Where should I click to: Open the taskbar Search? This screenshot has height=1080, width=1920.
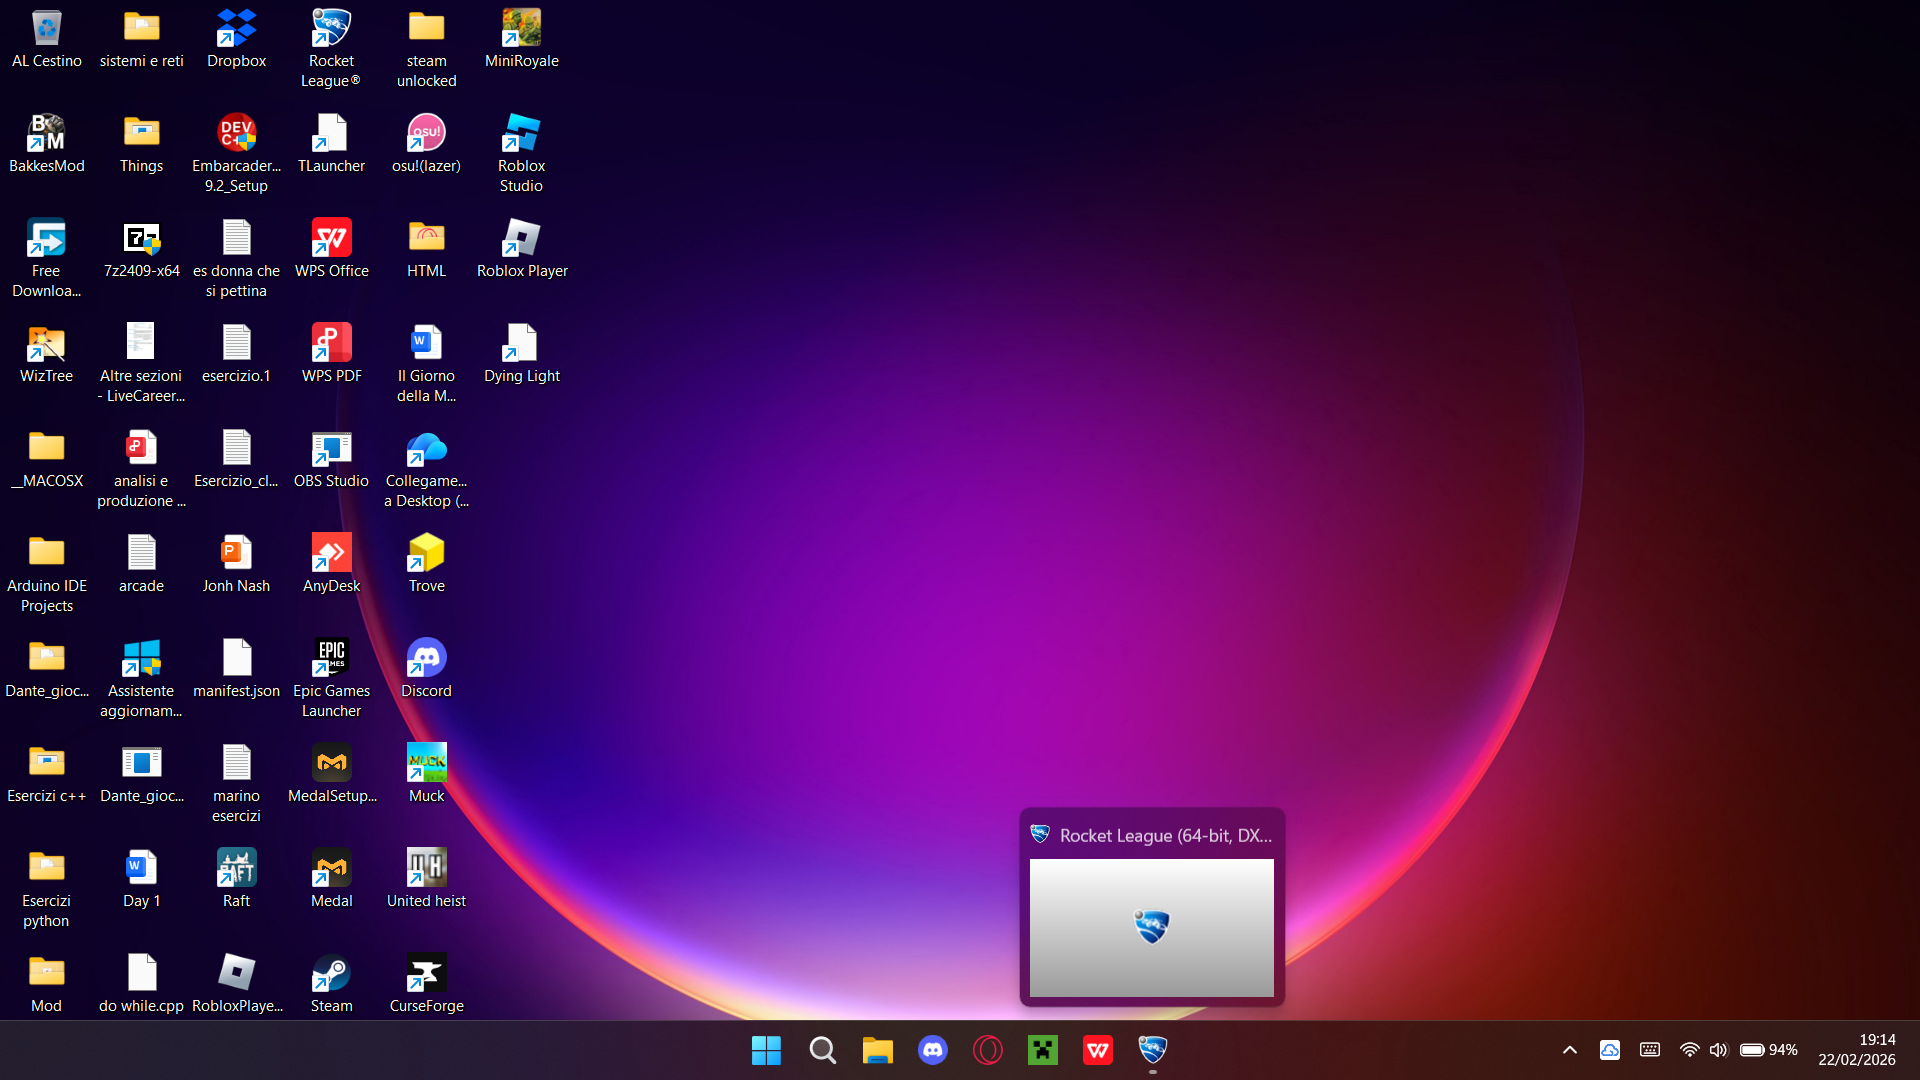click(822, 1050)
